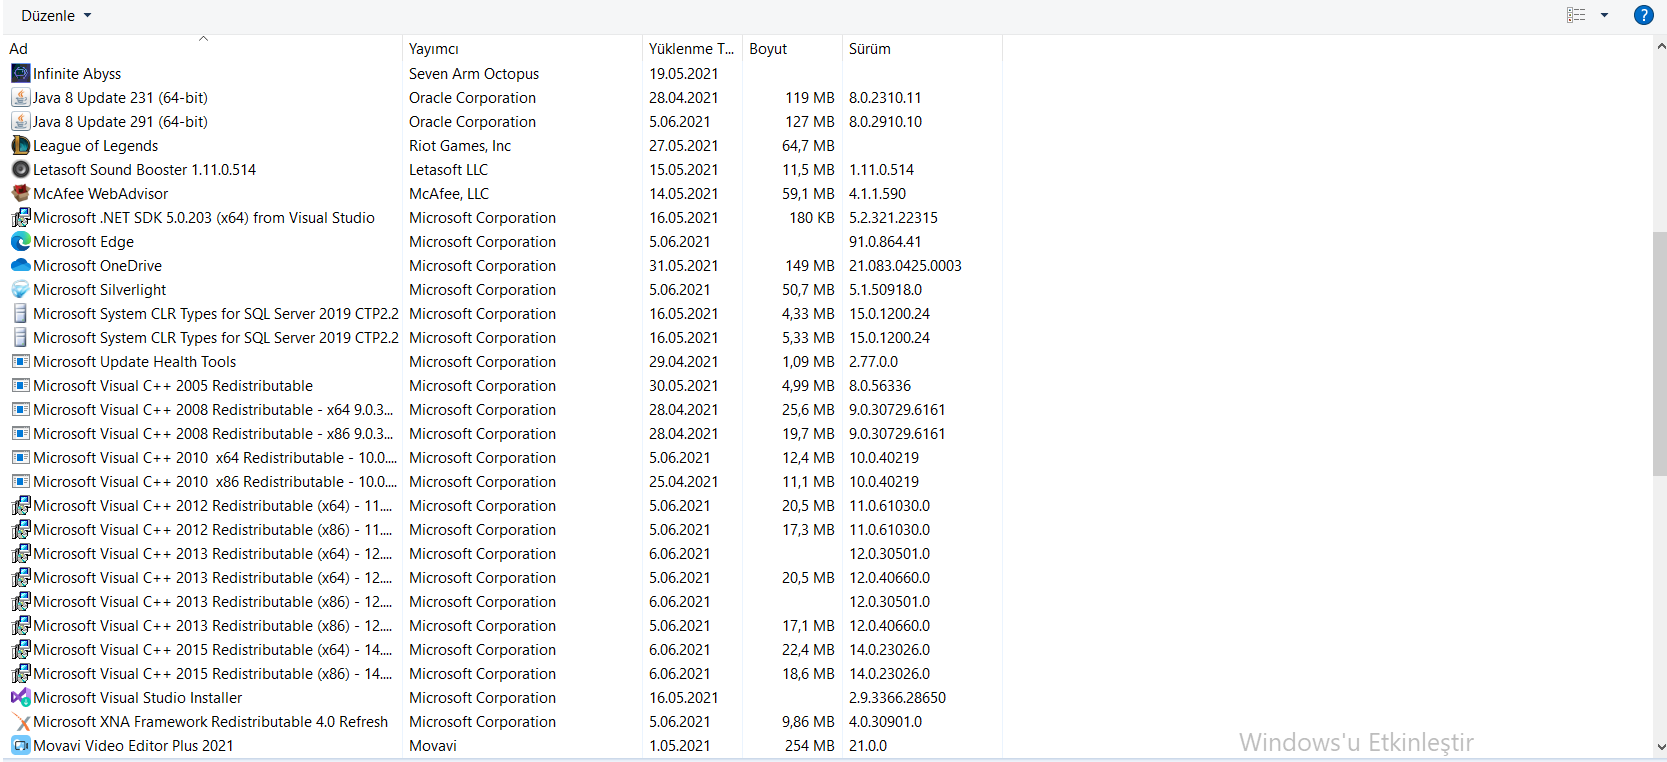Select the "29.04.2021" install date
The image size is (1667, 762).
[x=684, y=361]
